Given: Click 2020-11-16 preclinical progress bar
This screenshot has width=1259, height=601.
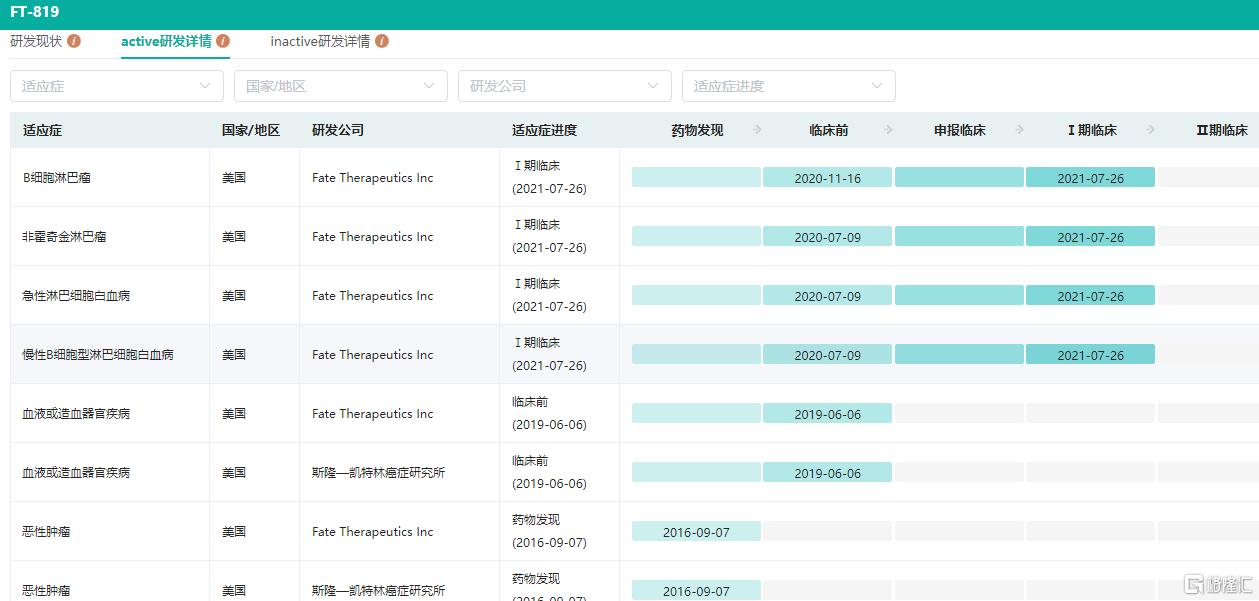Looking at the screenshot, I should point(827,177).
